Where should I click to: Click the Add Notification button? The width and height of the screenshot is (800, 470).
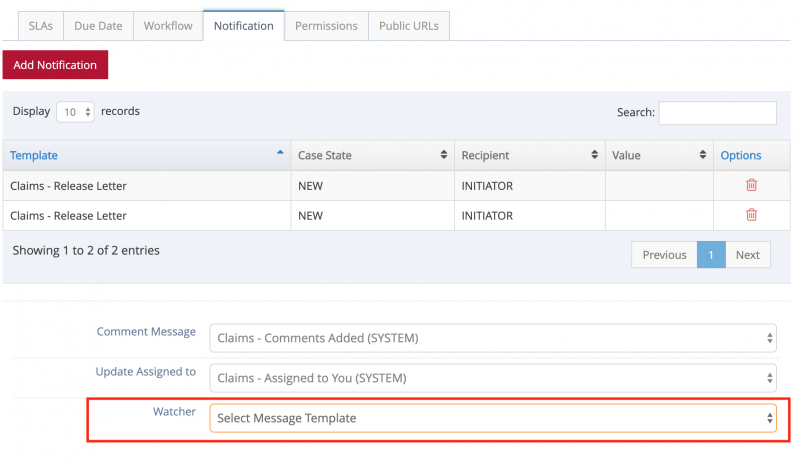pos(55,65)
